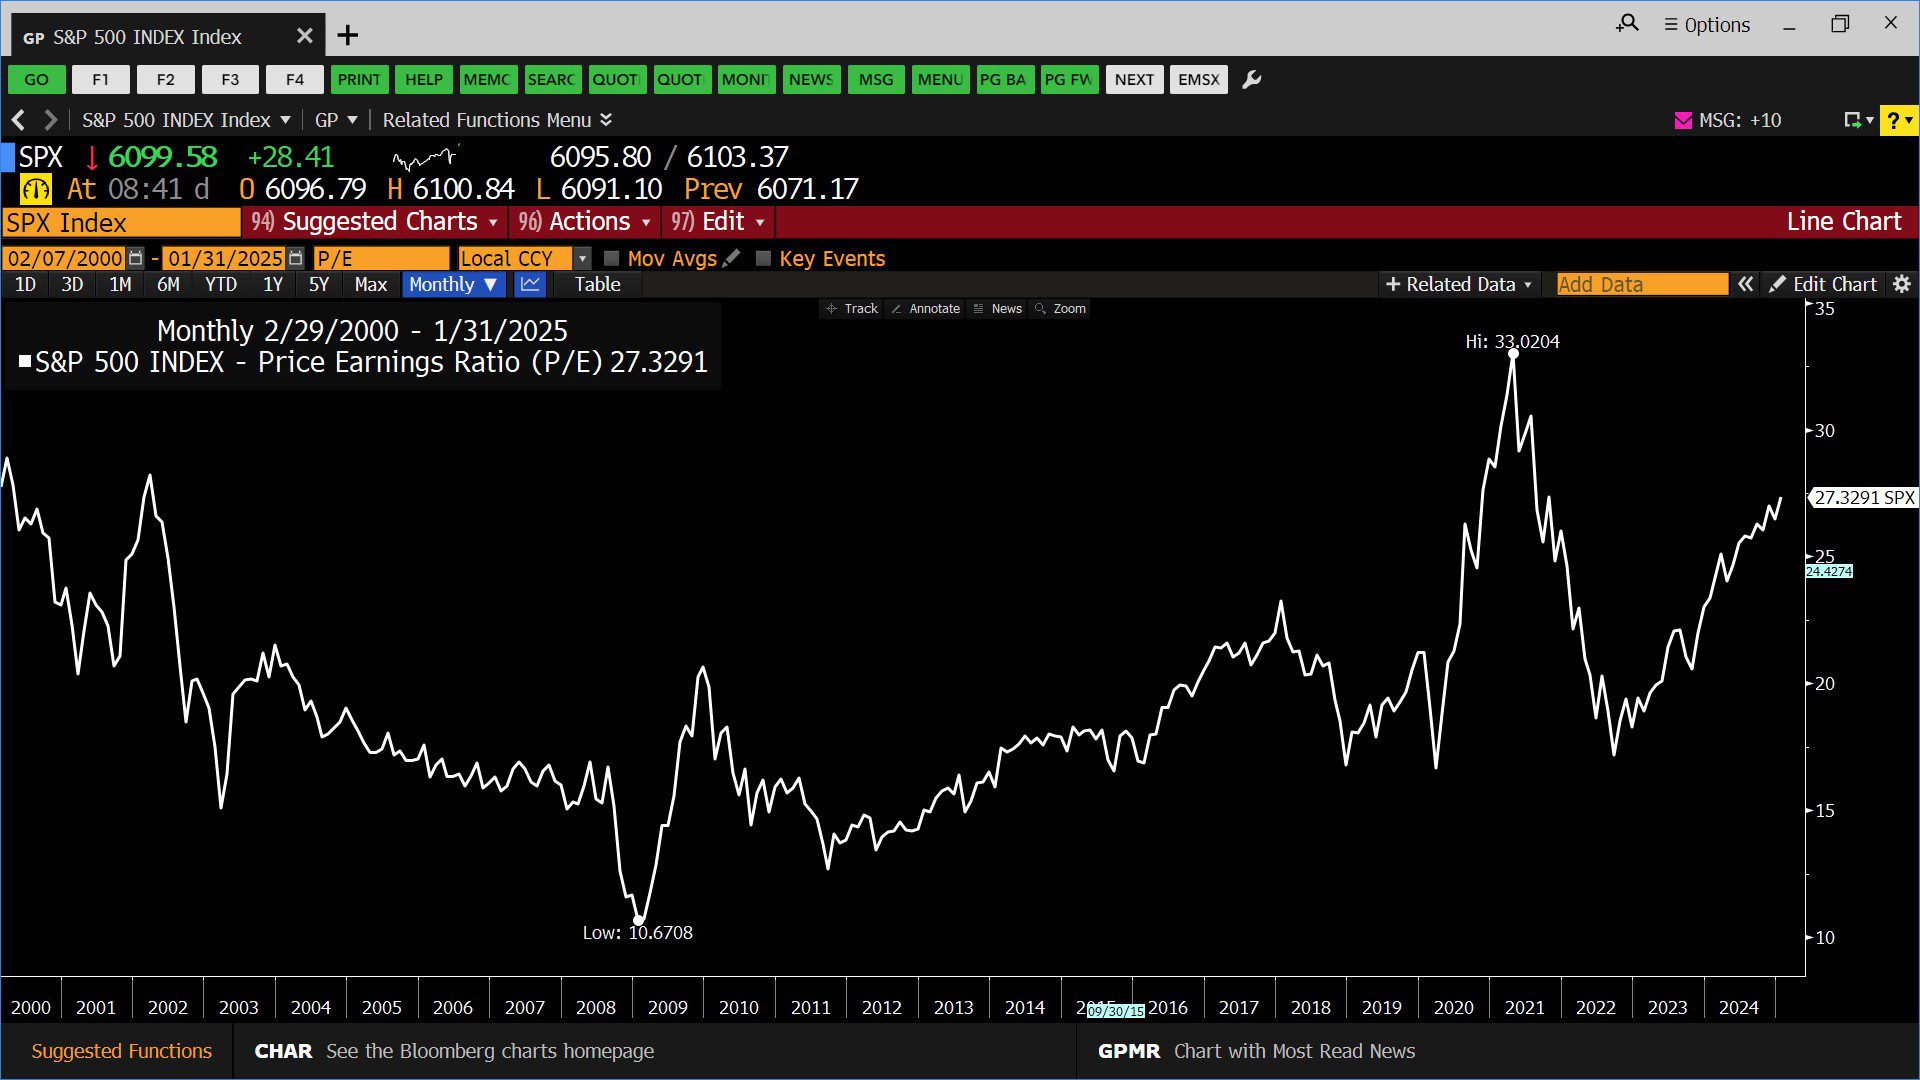Click the pink MSG envelope icon
The width and height of the screenshot is (1920, 1080).
(x=1683, y=121)
